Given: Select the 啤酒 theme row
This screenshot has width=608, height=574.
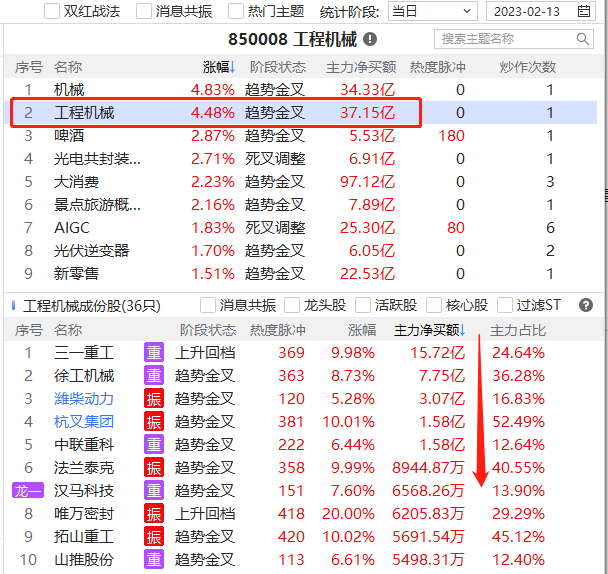Looking at the screenshot, I should [x=301, y=136].
